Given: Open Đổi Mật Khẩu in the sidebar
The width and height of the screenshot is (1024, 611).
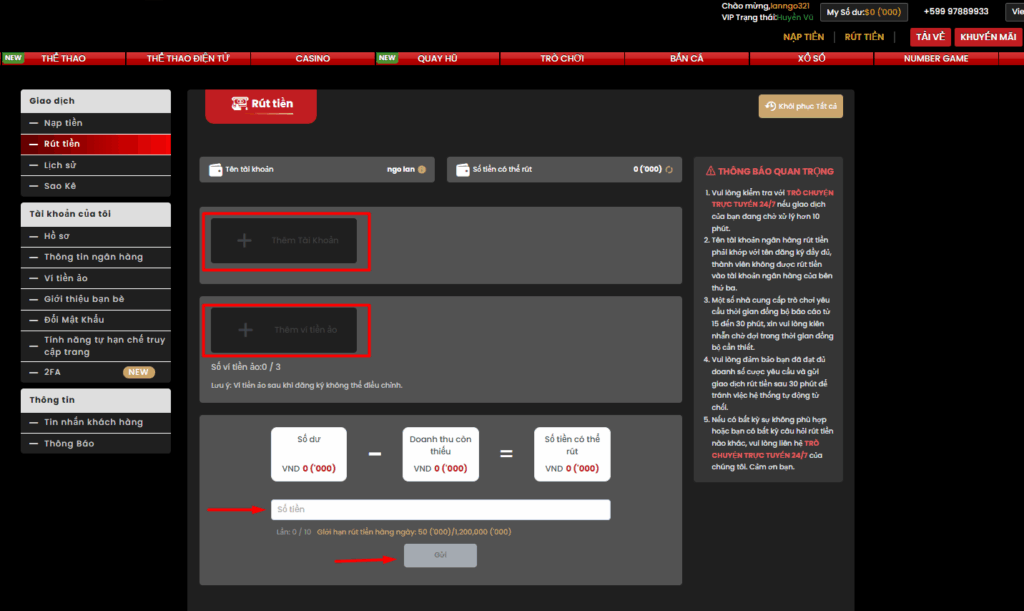Looking at the screenshot, I should 96,320.
